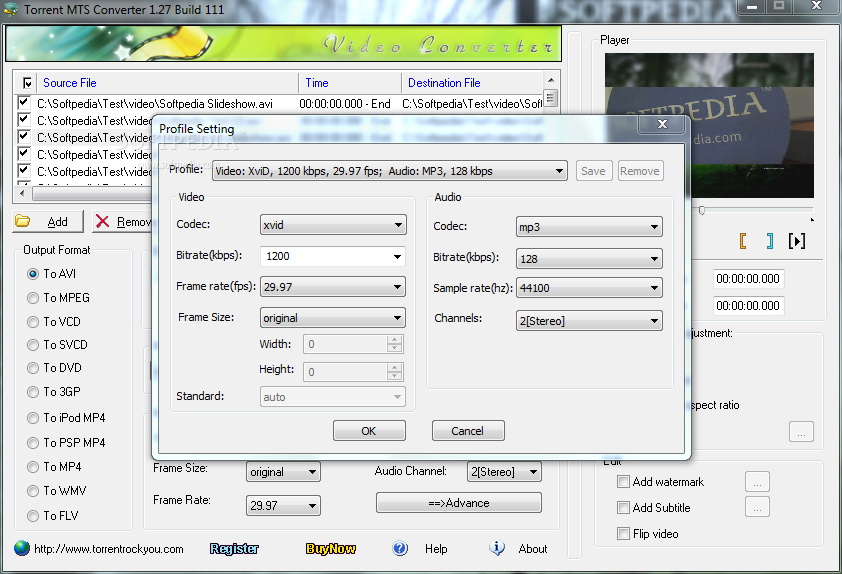Click the start time 00:00:00.000 field

pyautogui.click(x=748, y=279)
